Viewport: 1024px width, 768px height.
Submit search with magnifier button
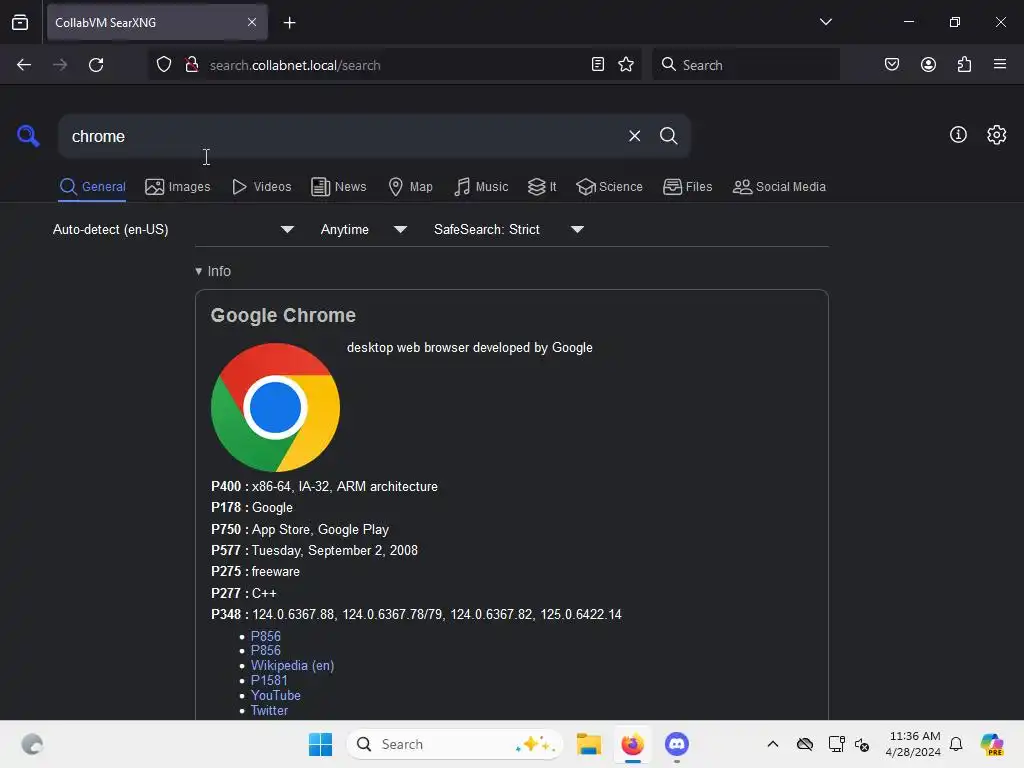coord(668,136)
